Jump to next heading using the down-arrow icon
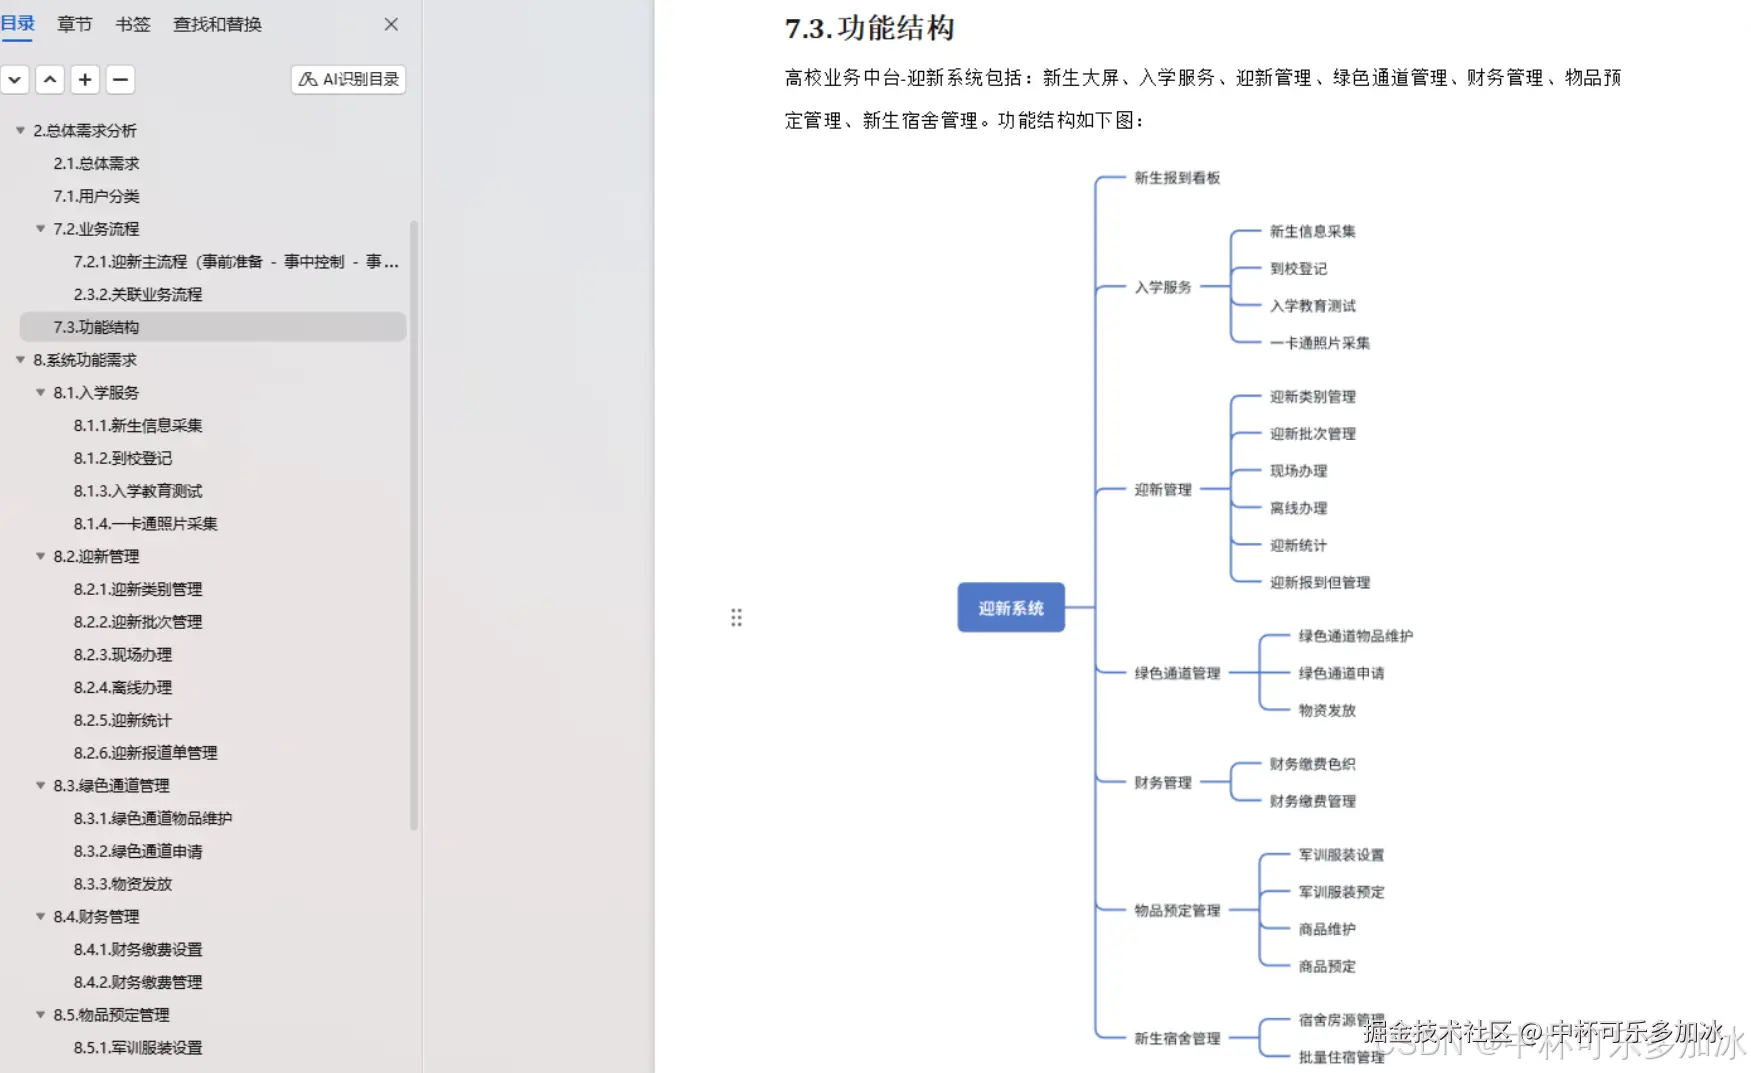 tap(15, 79)
